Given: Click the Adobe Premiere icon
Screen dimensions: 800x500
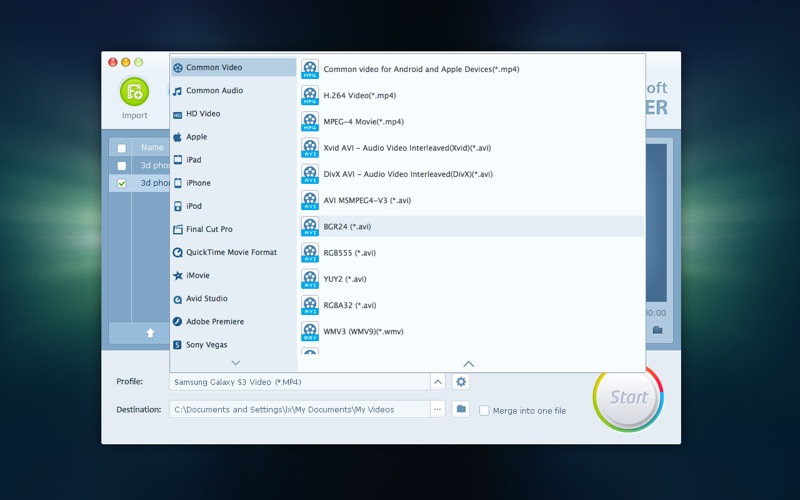Looking at the screenshot, I should click(x=178, y=321).
